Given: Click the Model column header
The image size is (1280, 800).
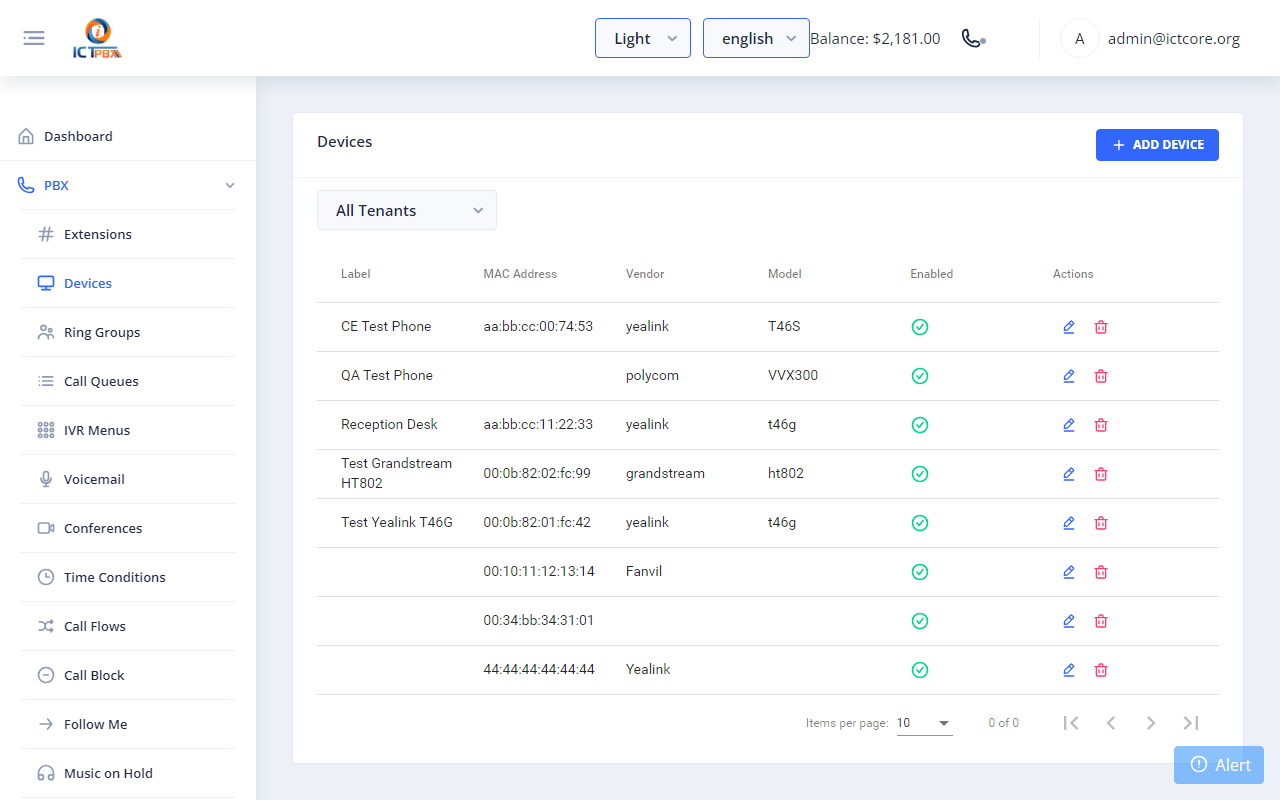Looking at the screenshot, I should [785, 274].
